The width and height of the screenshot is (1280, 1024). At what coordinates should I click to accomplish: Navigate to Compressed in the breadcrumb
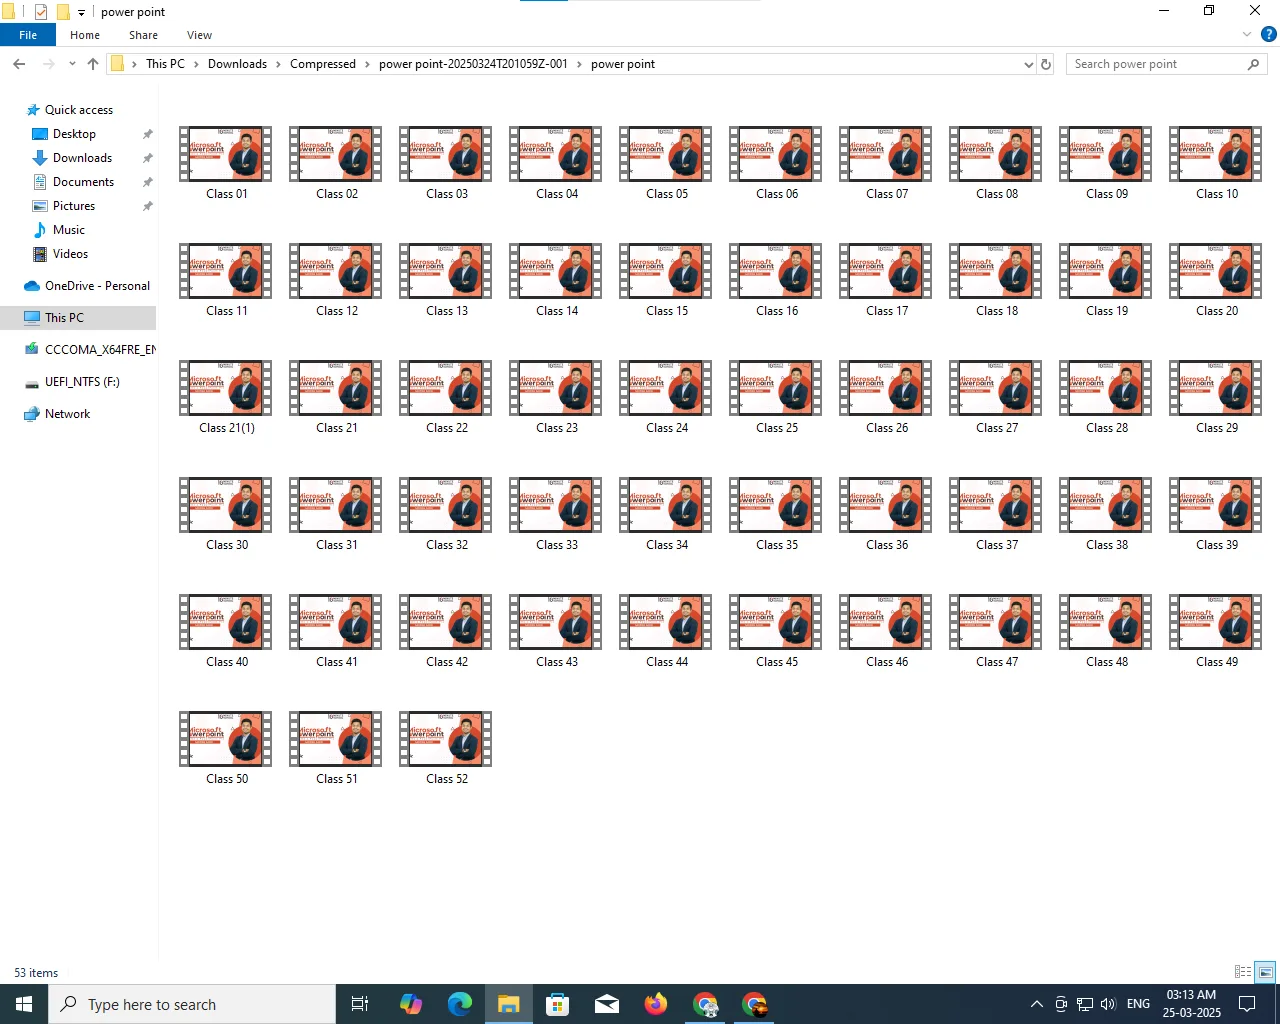(322, 64)
